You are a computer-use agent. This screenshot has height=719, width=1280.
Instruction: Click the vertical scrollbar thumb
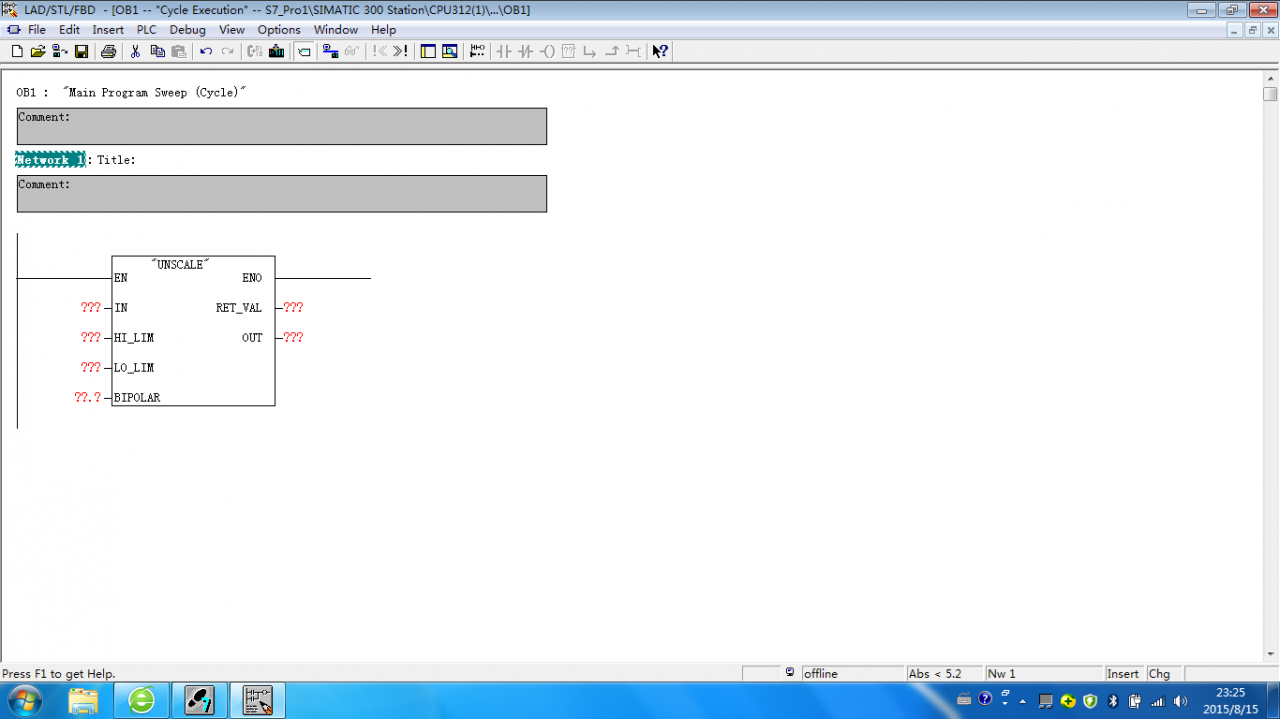pos(1270,95)
